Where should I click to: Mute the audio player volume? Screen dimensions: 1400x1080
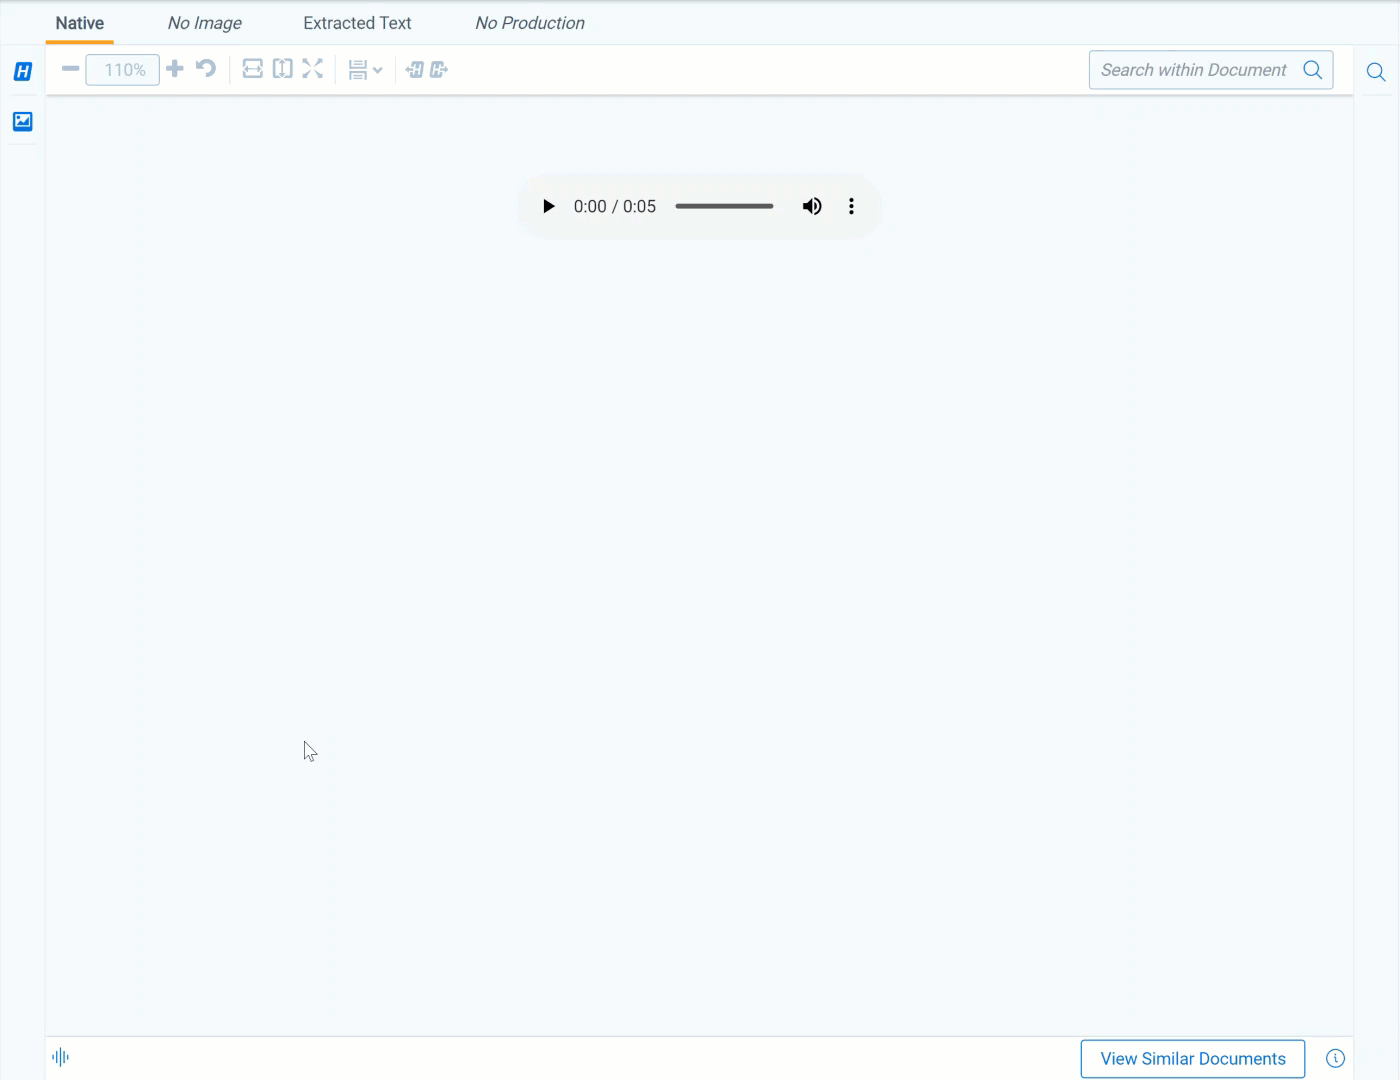pos(812,206)
